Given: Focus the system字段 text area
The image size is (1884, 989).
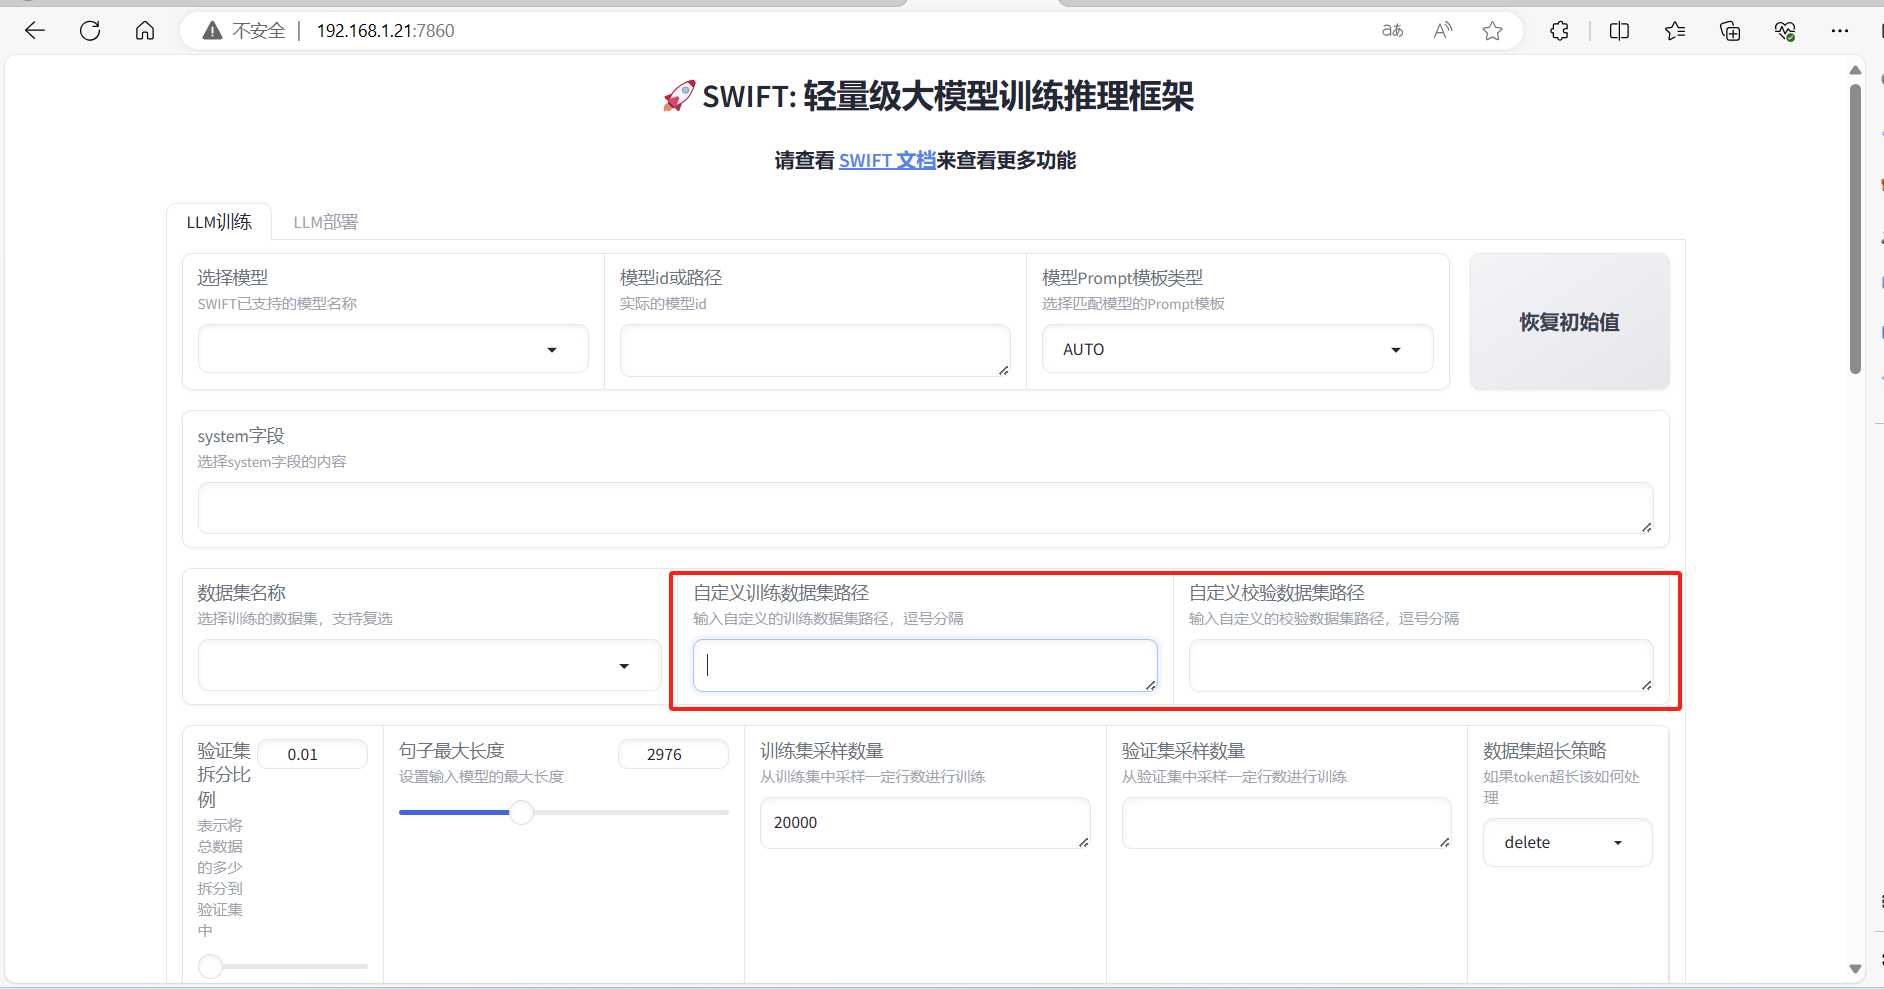Looking at the screenshot, I should pos(925,508).
